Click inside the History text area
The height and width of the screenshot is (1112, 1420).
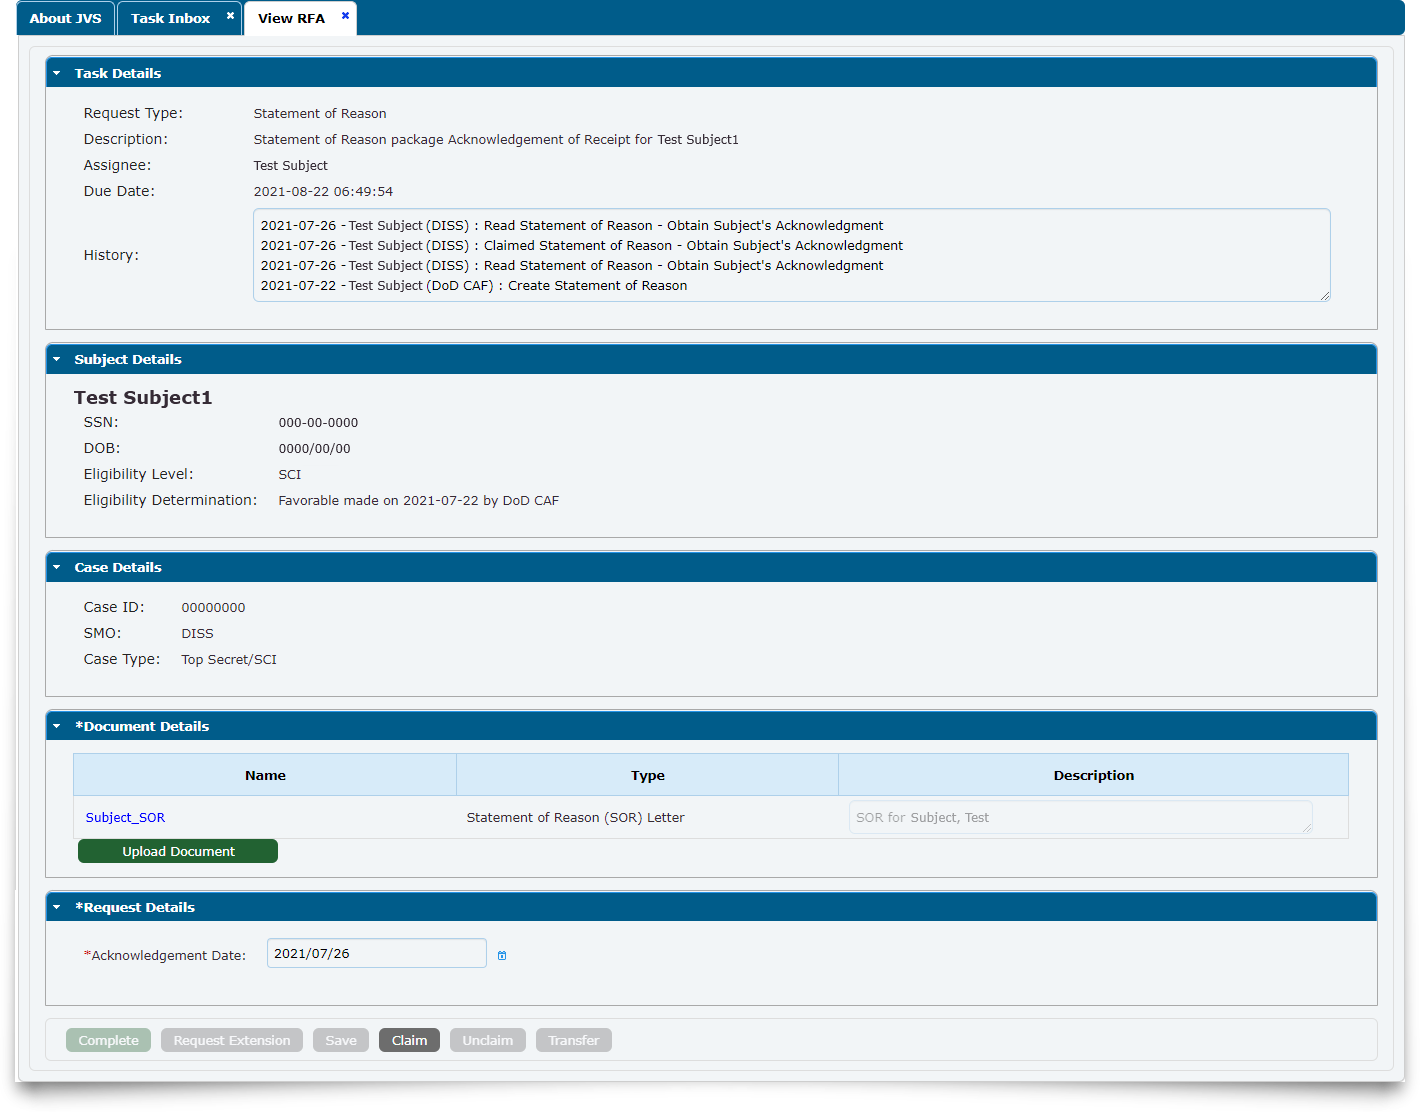pyautogui.click(x=791, y=255)
